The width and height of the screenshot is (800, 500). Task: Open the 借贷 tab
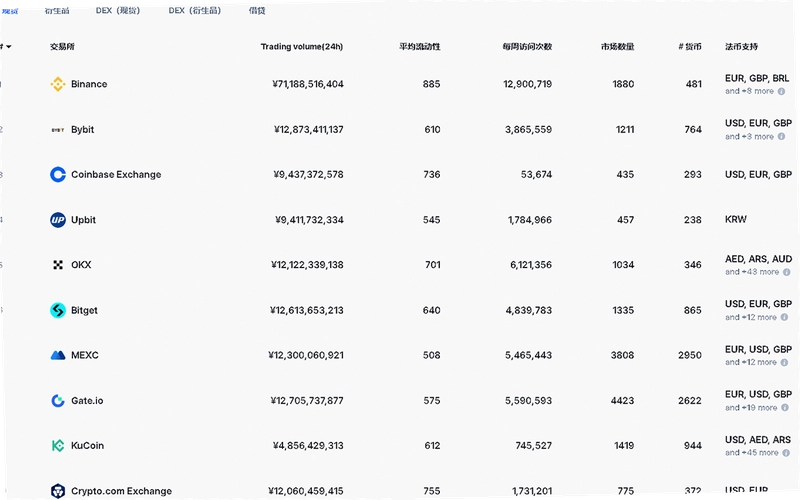257,10
